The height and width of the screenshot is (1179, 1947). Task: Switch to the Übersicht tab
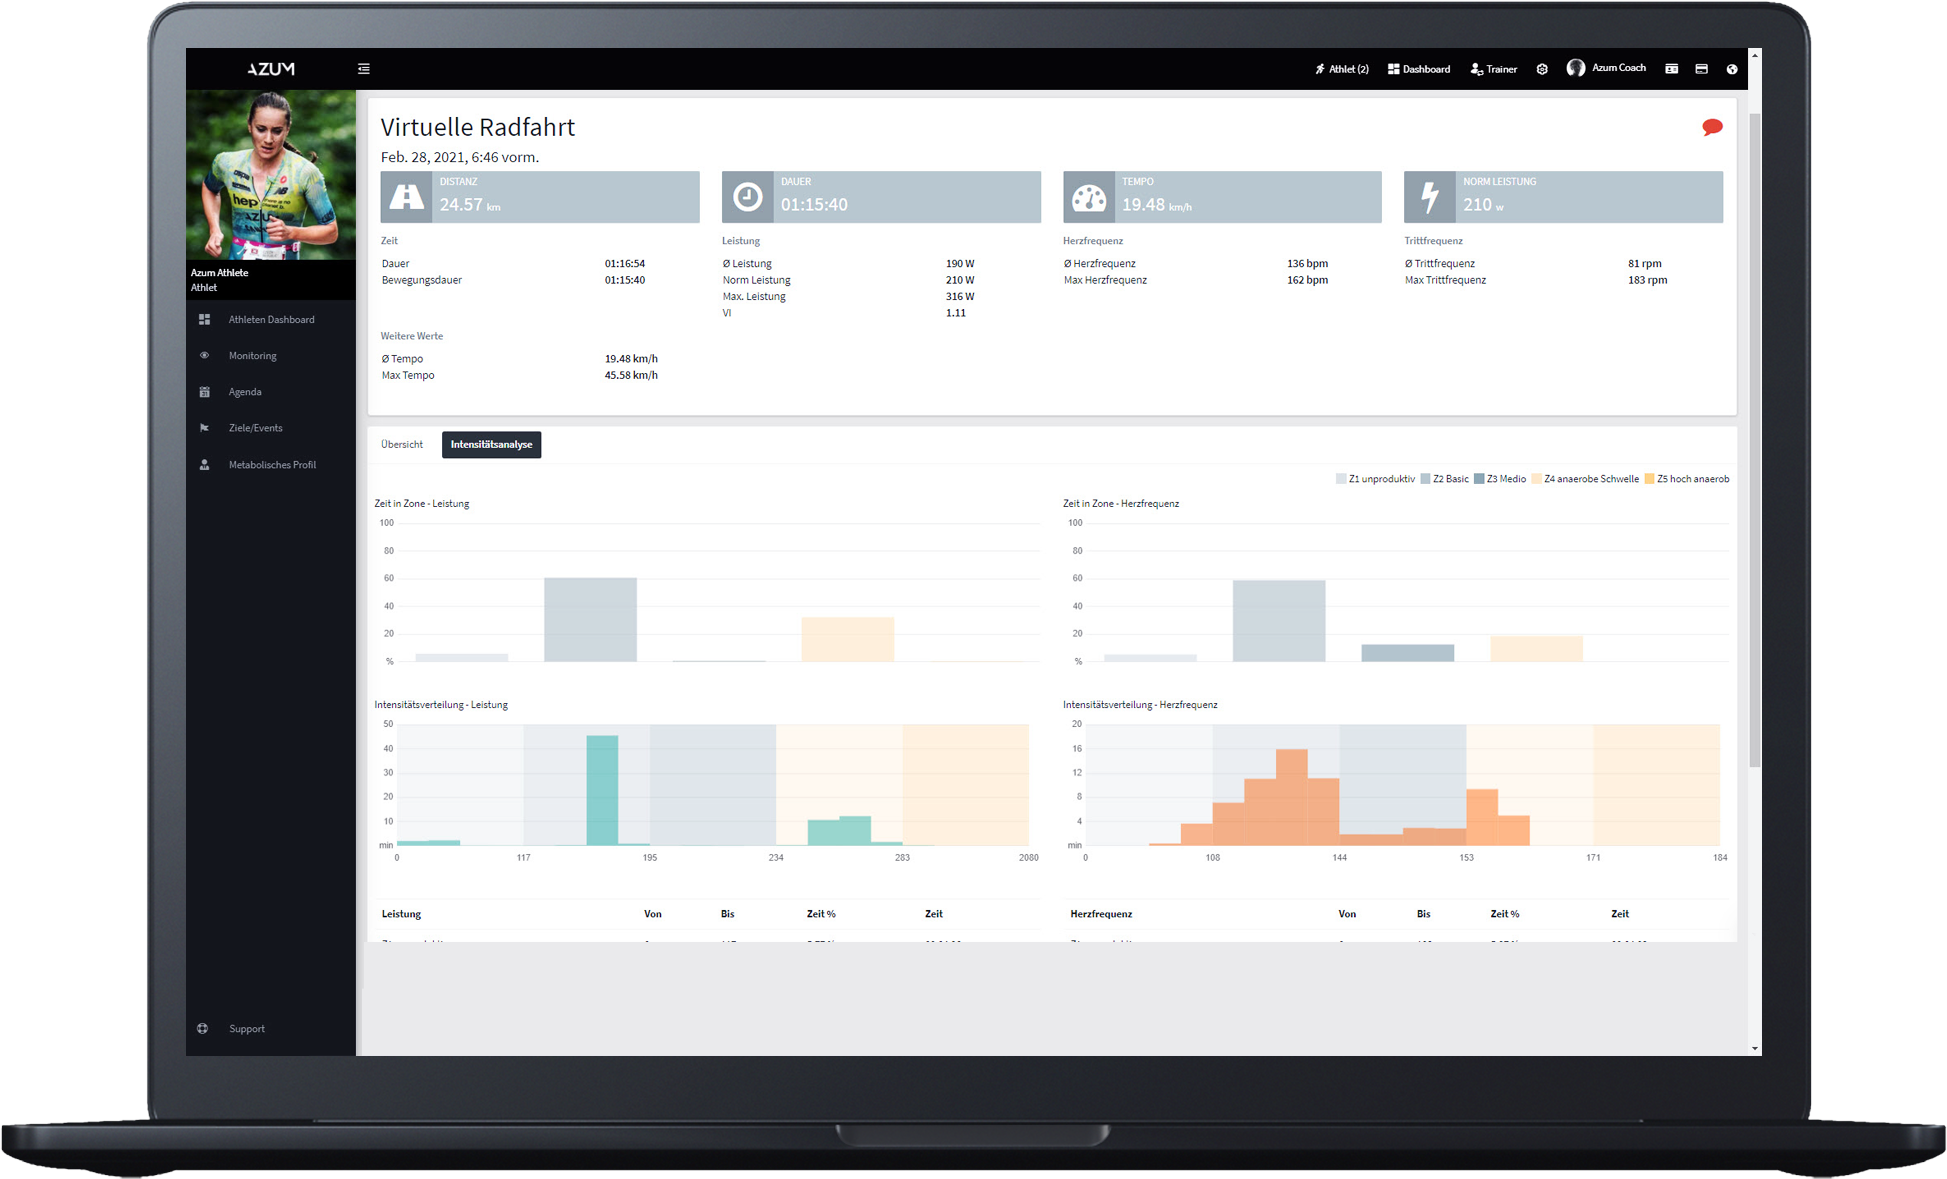point(402,444)
